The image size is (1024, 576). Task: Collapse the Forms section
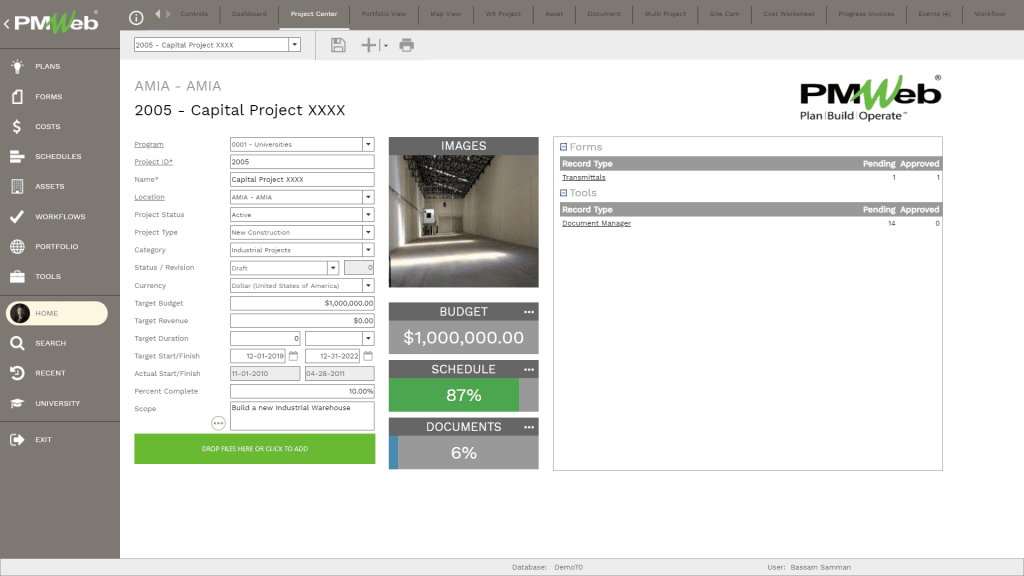[x=564, y=147]
